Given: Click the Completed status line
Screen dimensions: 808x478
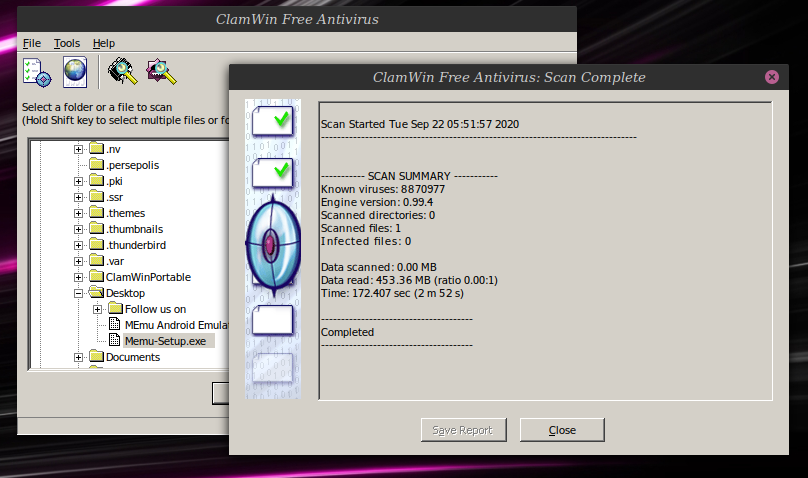Looking at the screenshot, I should click(347, 332).
